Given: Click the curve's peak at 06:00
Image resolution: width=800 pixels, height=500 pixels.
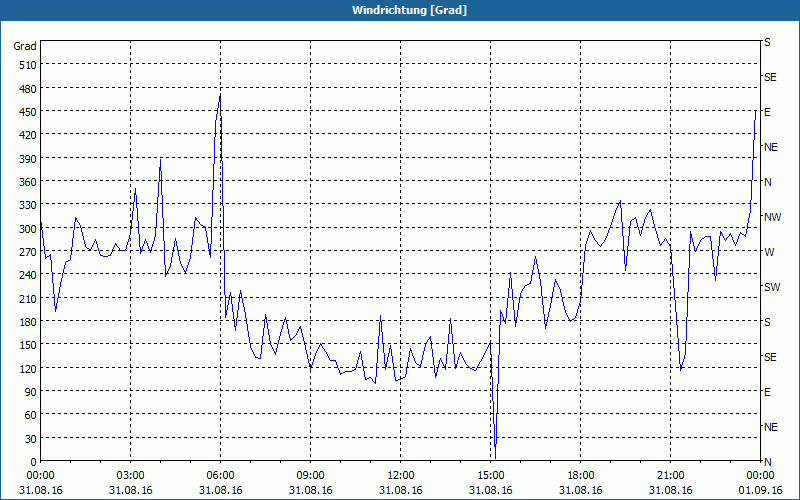Looking at the screenshot, I should tap(220, 95).
